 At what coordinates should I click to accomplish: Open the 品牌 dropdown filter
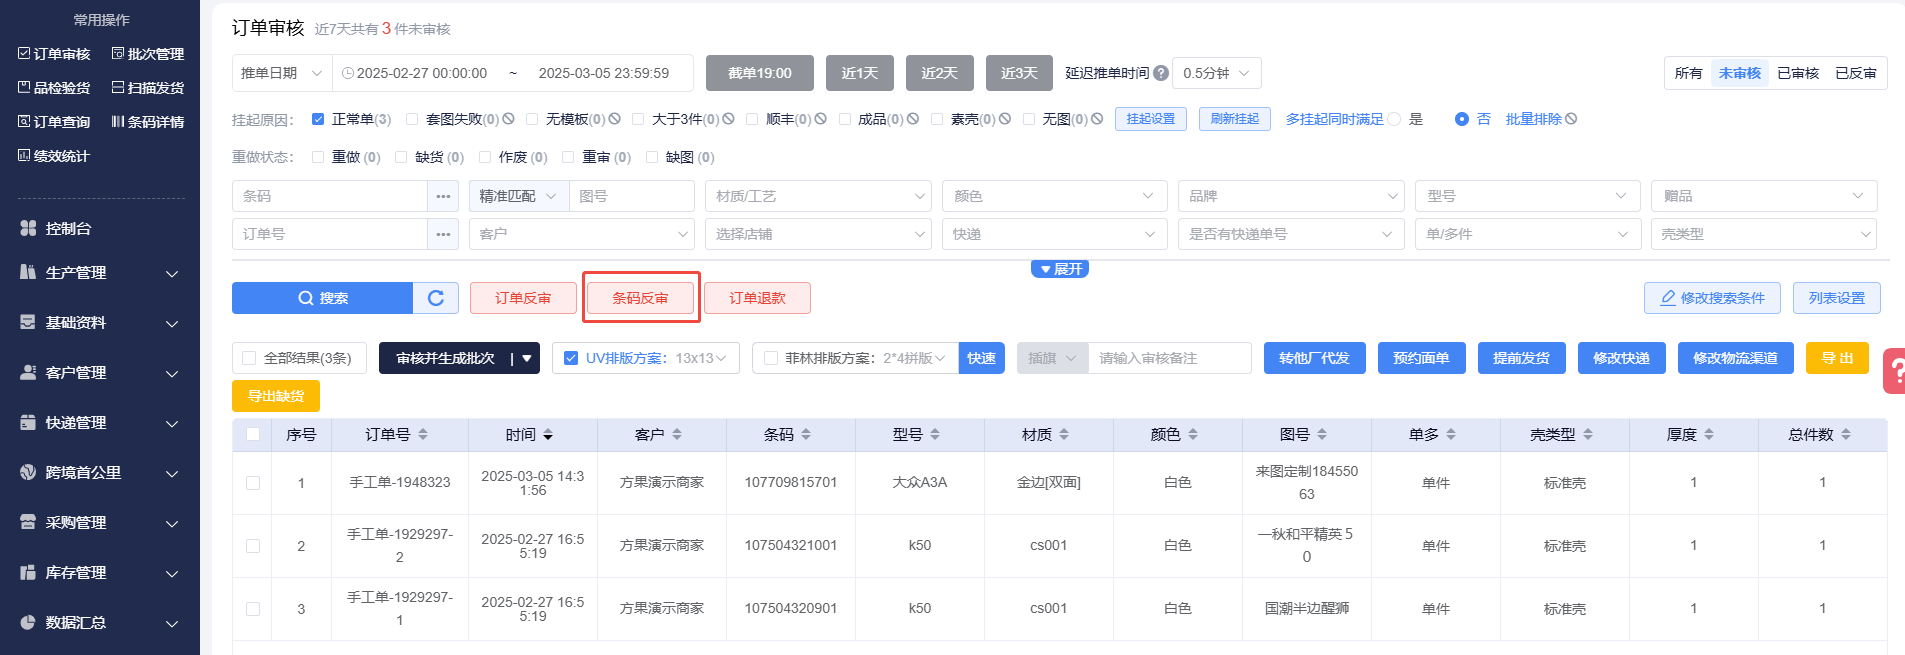(1290, 196)
